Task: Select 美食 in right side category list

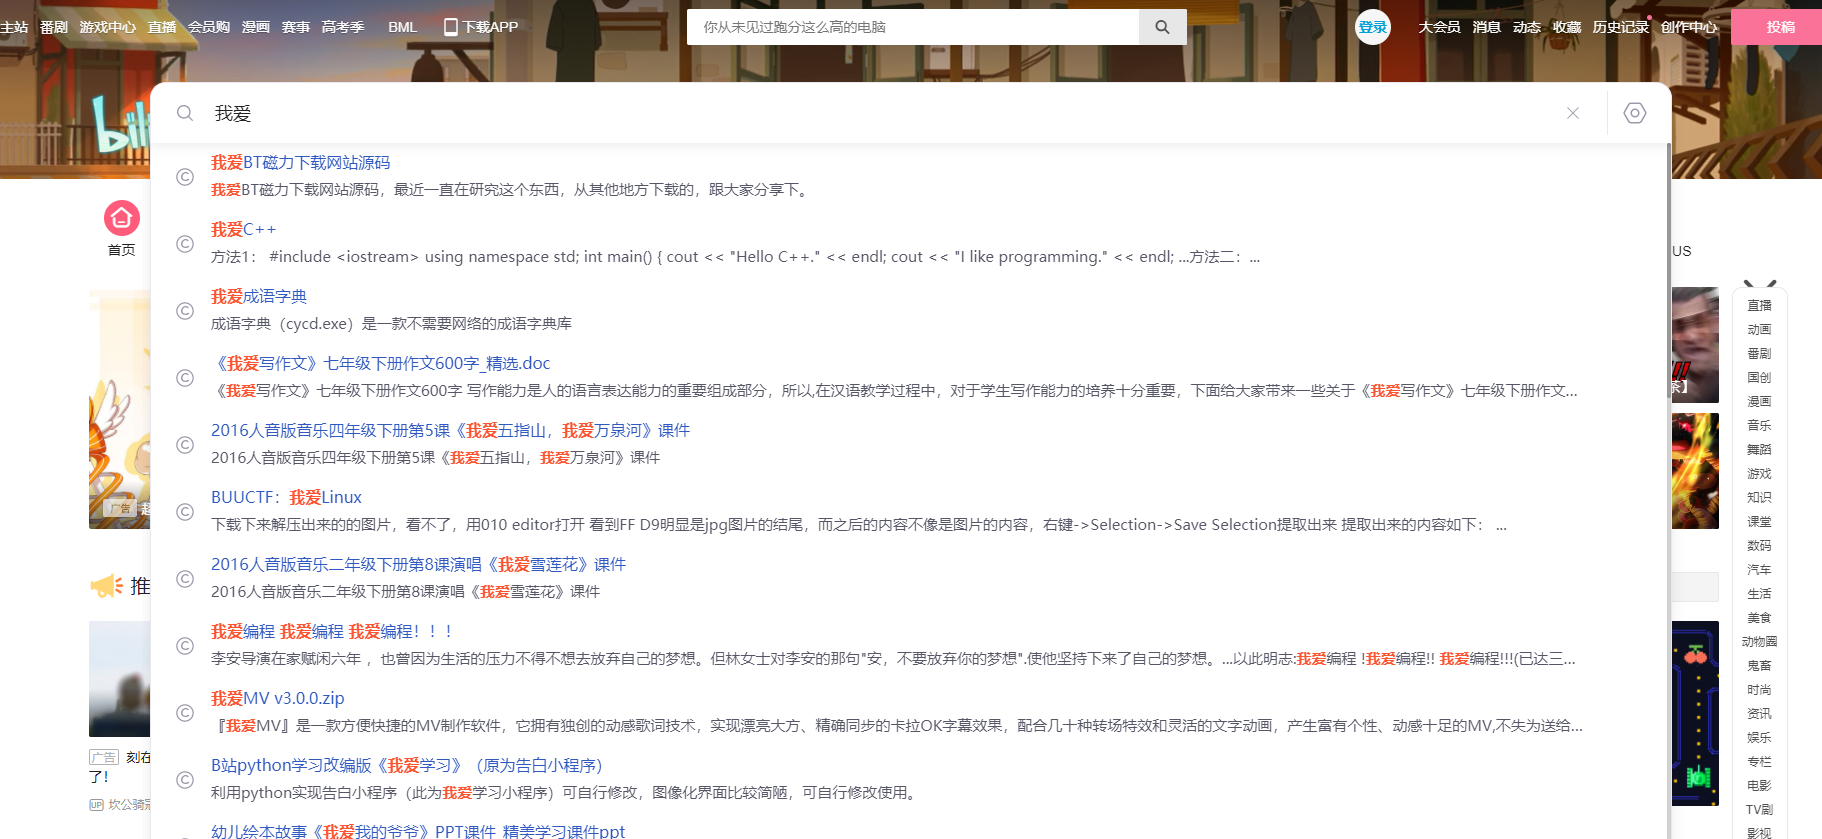Action: click(1759, 617)
